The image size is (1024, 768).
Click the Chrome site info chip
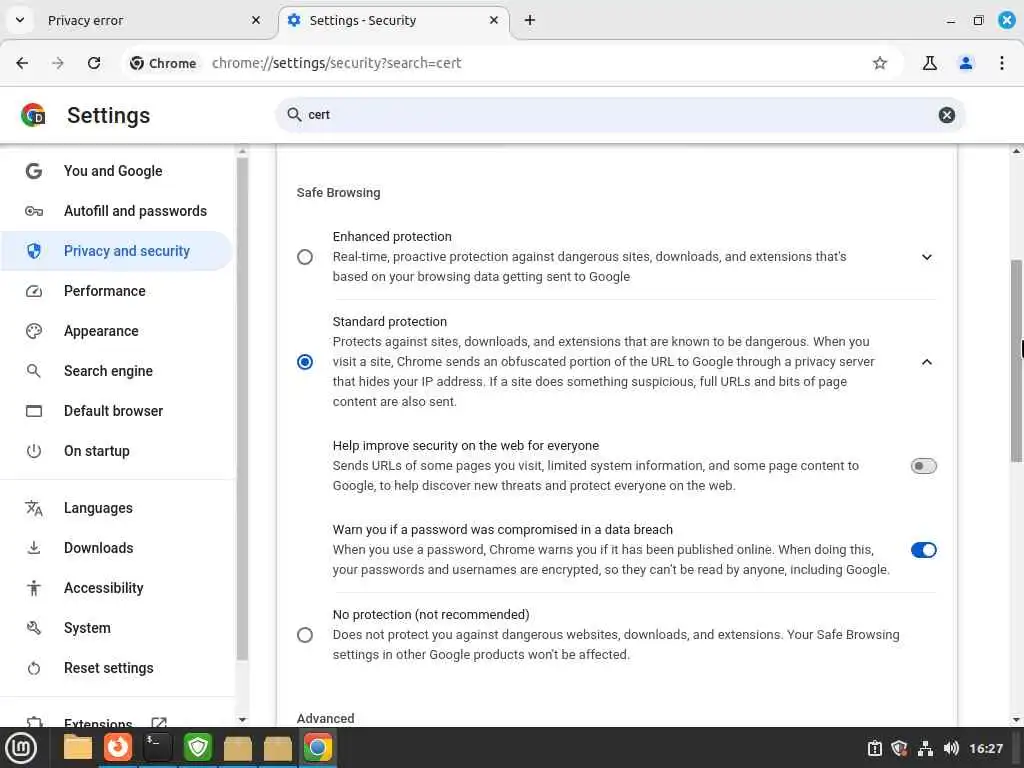[163, 63]
